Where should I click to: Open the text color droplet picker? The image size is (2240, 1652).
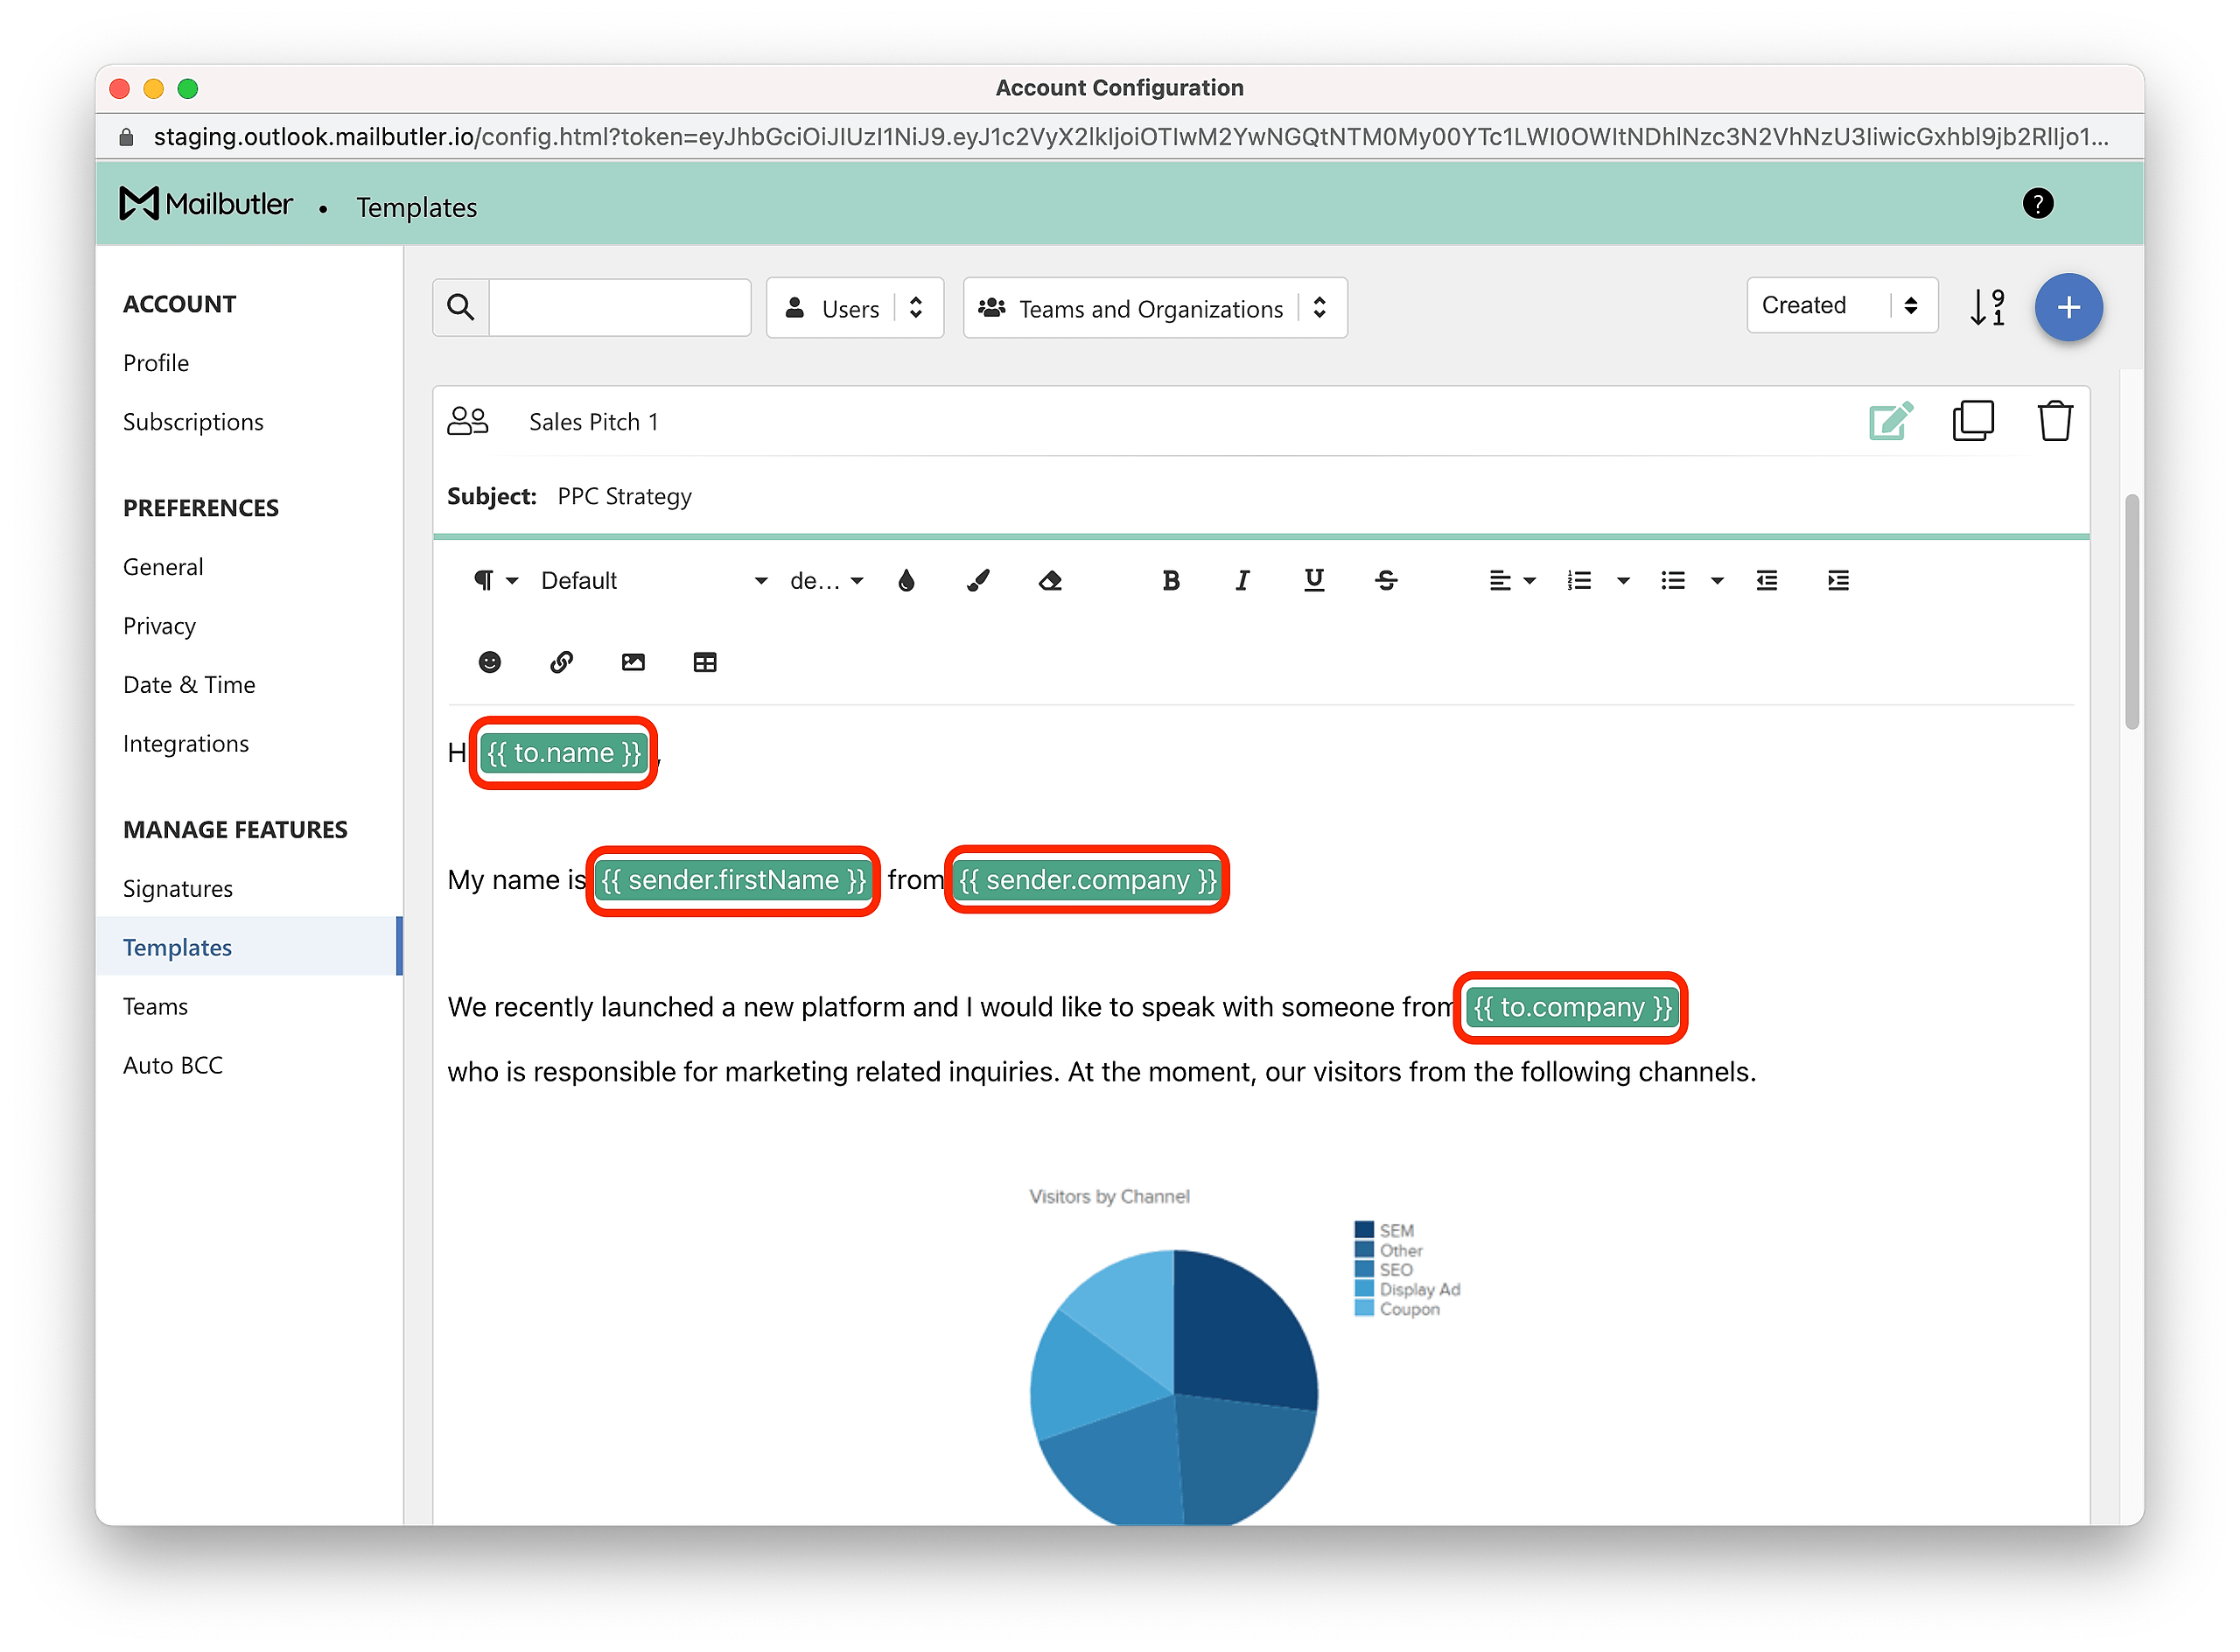[906, 581]
